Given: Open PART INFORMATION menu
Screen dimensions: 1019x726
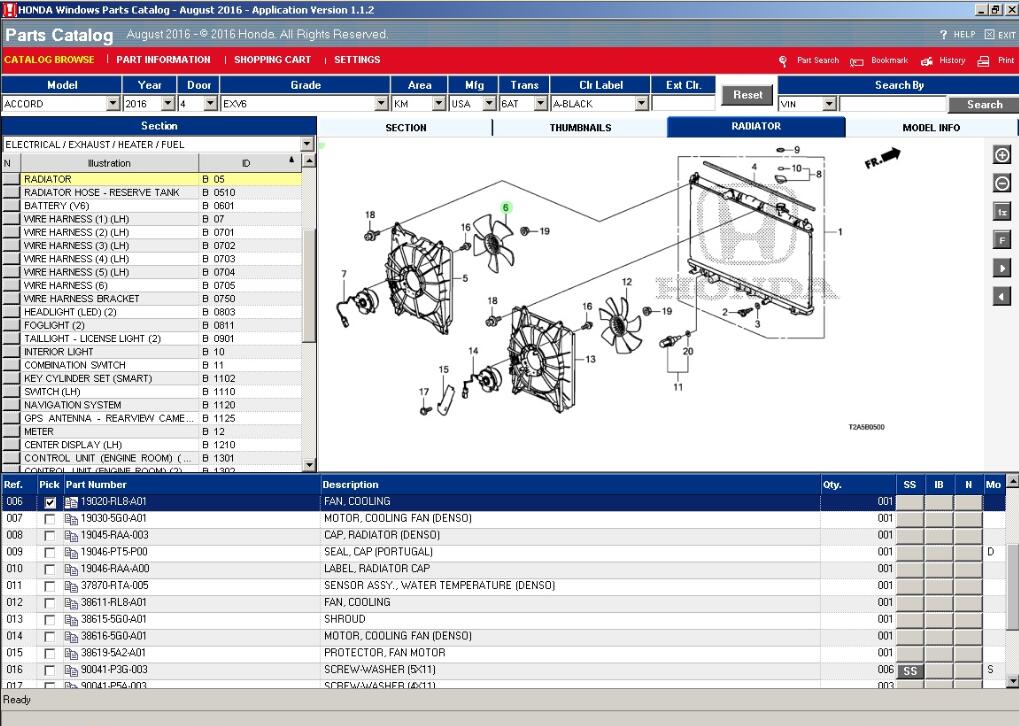Looking at the screenshot, I should click(163, 60).
